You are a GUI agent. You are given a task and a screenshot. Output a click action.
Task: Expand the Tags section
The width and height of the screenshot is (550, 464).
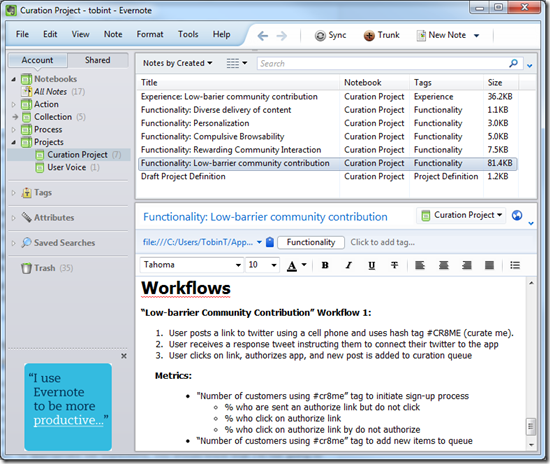point(13,193)
